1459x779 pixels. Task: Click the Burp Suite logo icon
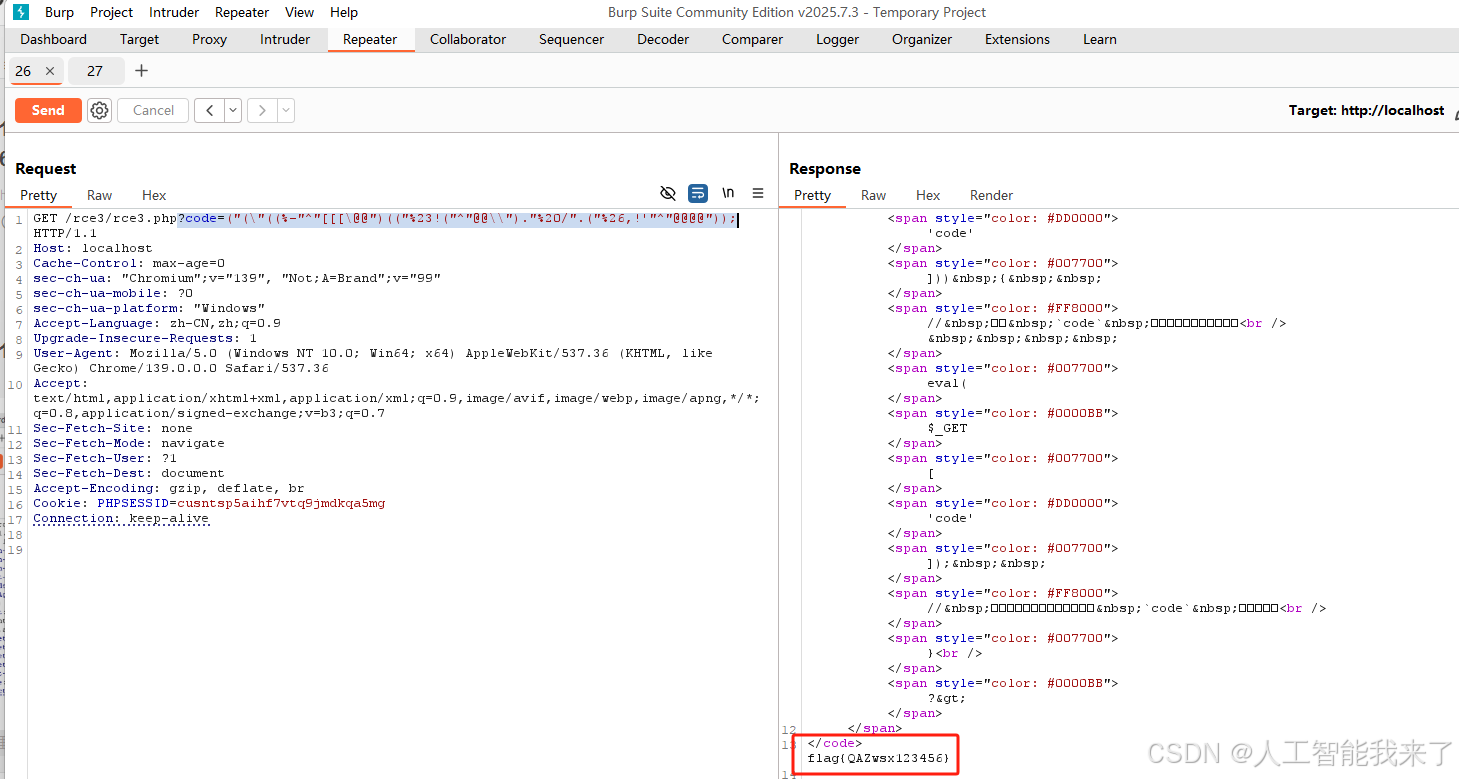click(21, 12)
